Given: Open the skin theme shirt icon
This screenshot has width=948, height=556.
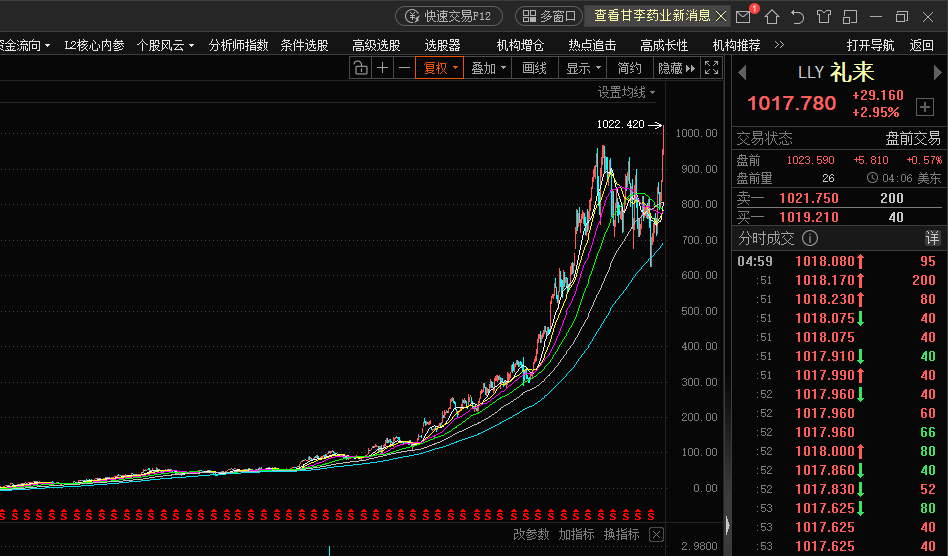Looking at the screenshot, I should 823,17.
